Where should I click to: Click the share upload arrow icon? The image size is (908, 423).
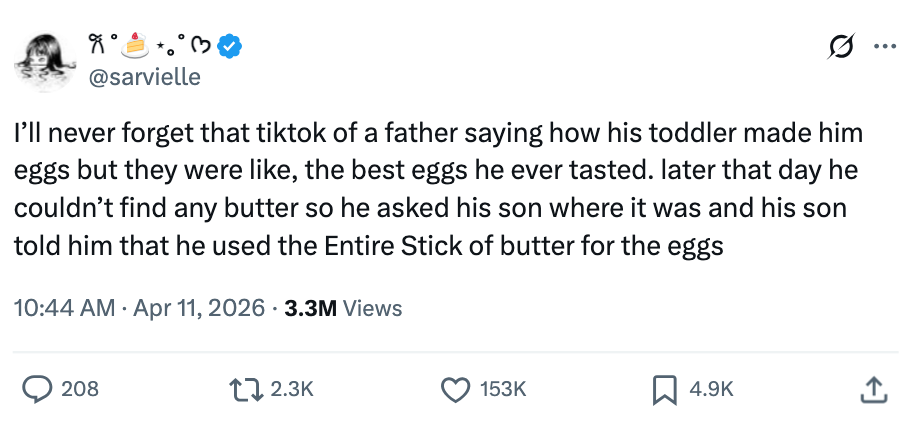[x=872, y=388]
